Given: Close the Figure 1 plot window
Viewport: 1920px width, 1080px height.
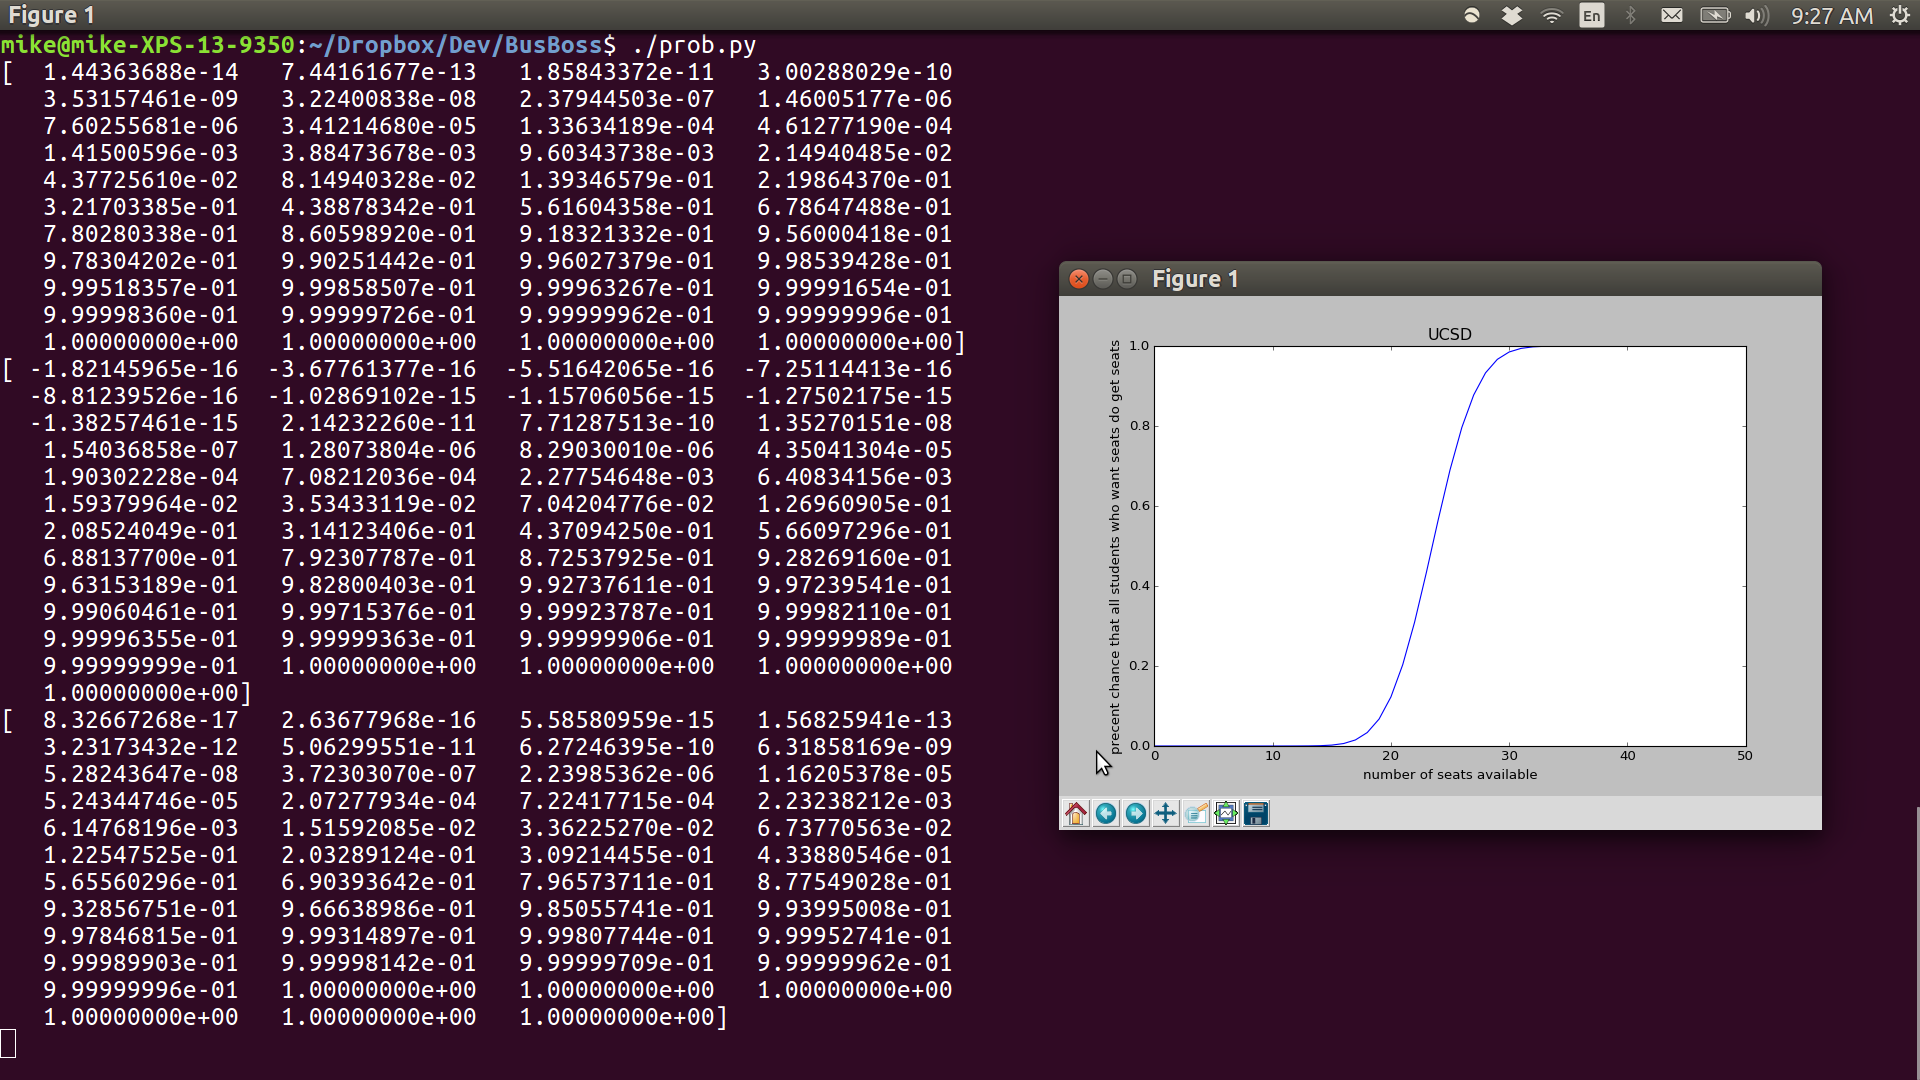Looking at the screenshot, I should (1079, 279).
